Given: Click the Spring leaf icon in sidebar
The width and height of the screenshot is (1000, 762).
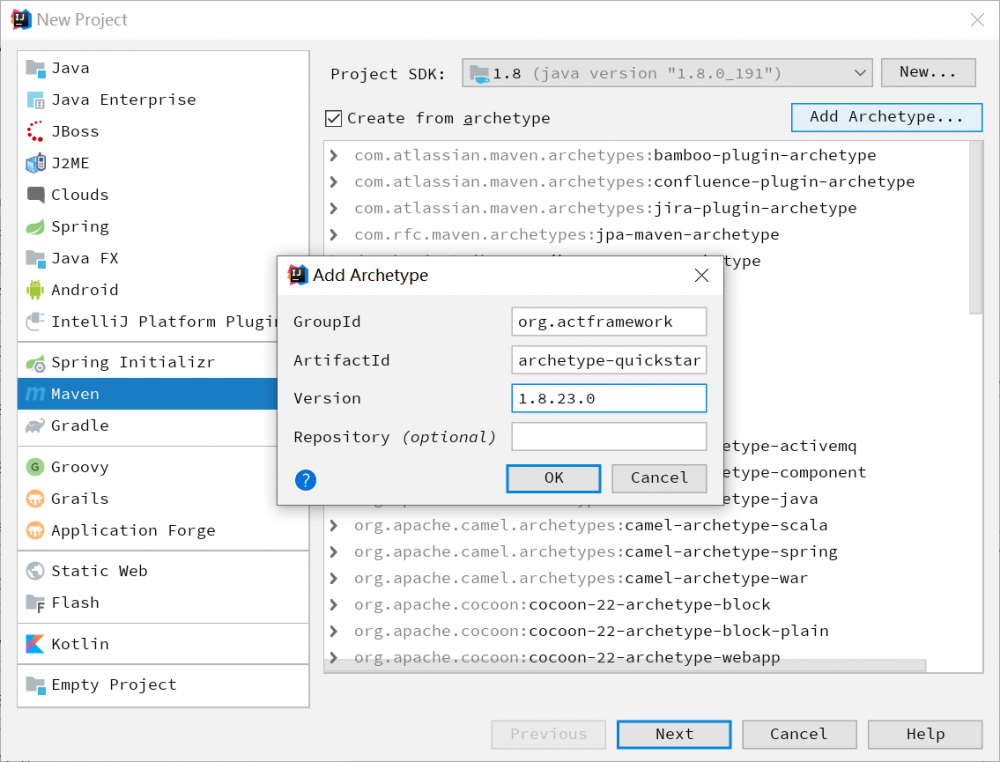Looking at the screenshot, I should tap(36, 227).
